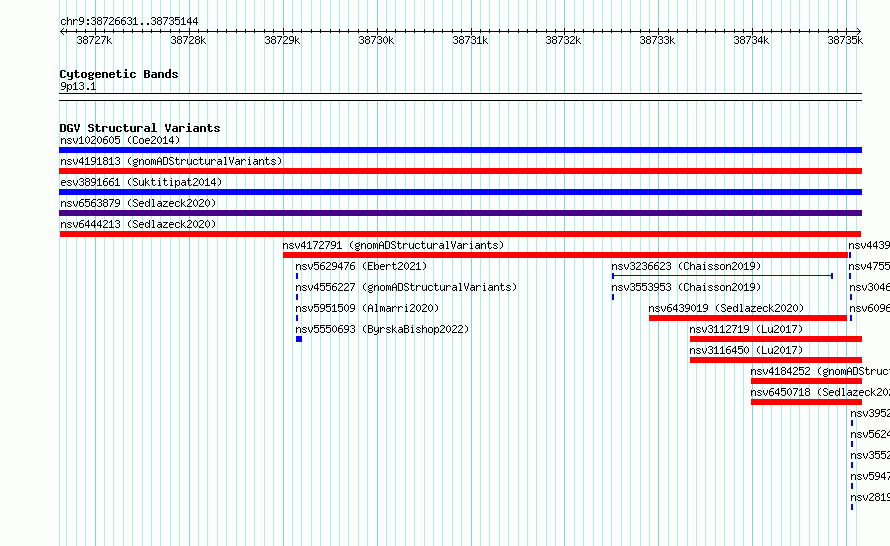Open variant nsv1020605 (Coe2014) label
The image size is (890, 546).
coord(120,140)
